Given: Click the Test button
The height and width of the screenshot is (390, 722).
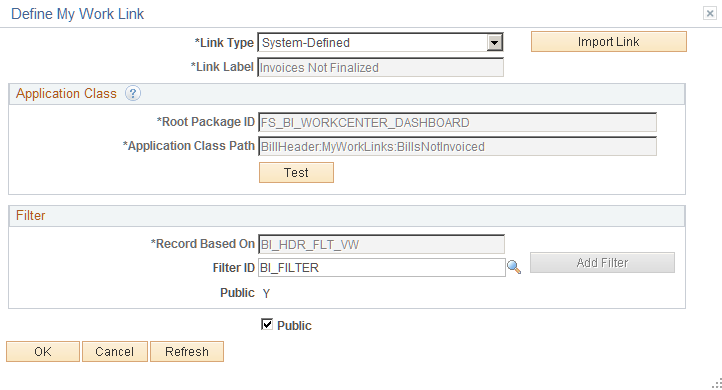Looking at the screenshot, I should (x=296, y=173).
